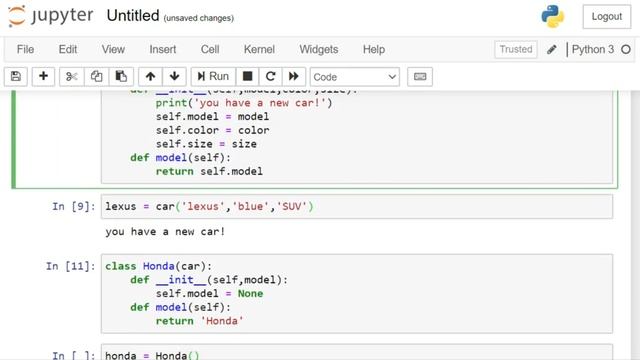Insert a cell below with plus icon
This screenshot has height=360, width=640.
point(43,76)
